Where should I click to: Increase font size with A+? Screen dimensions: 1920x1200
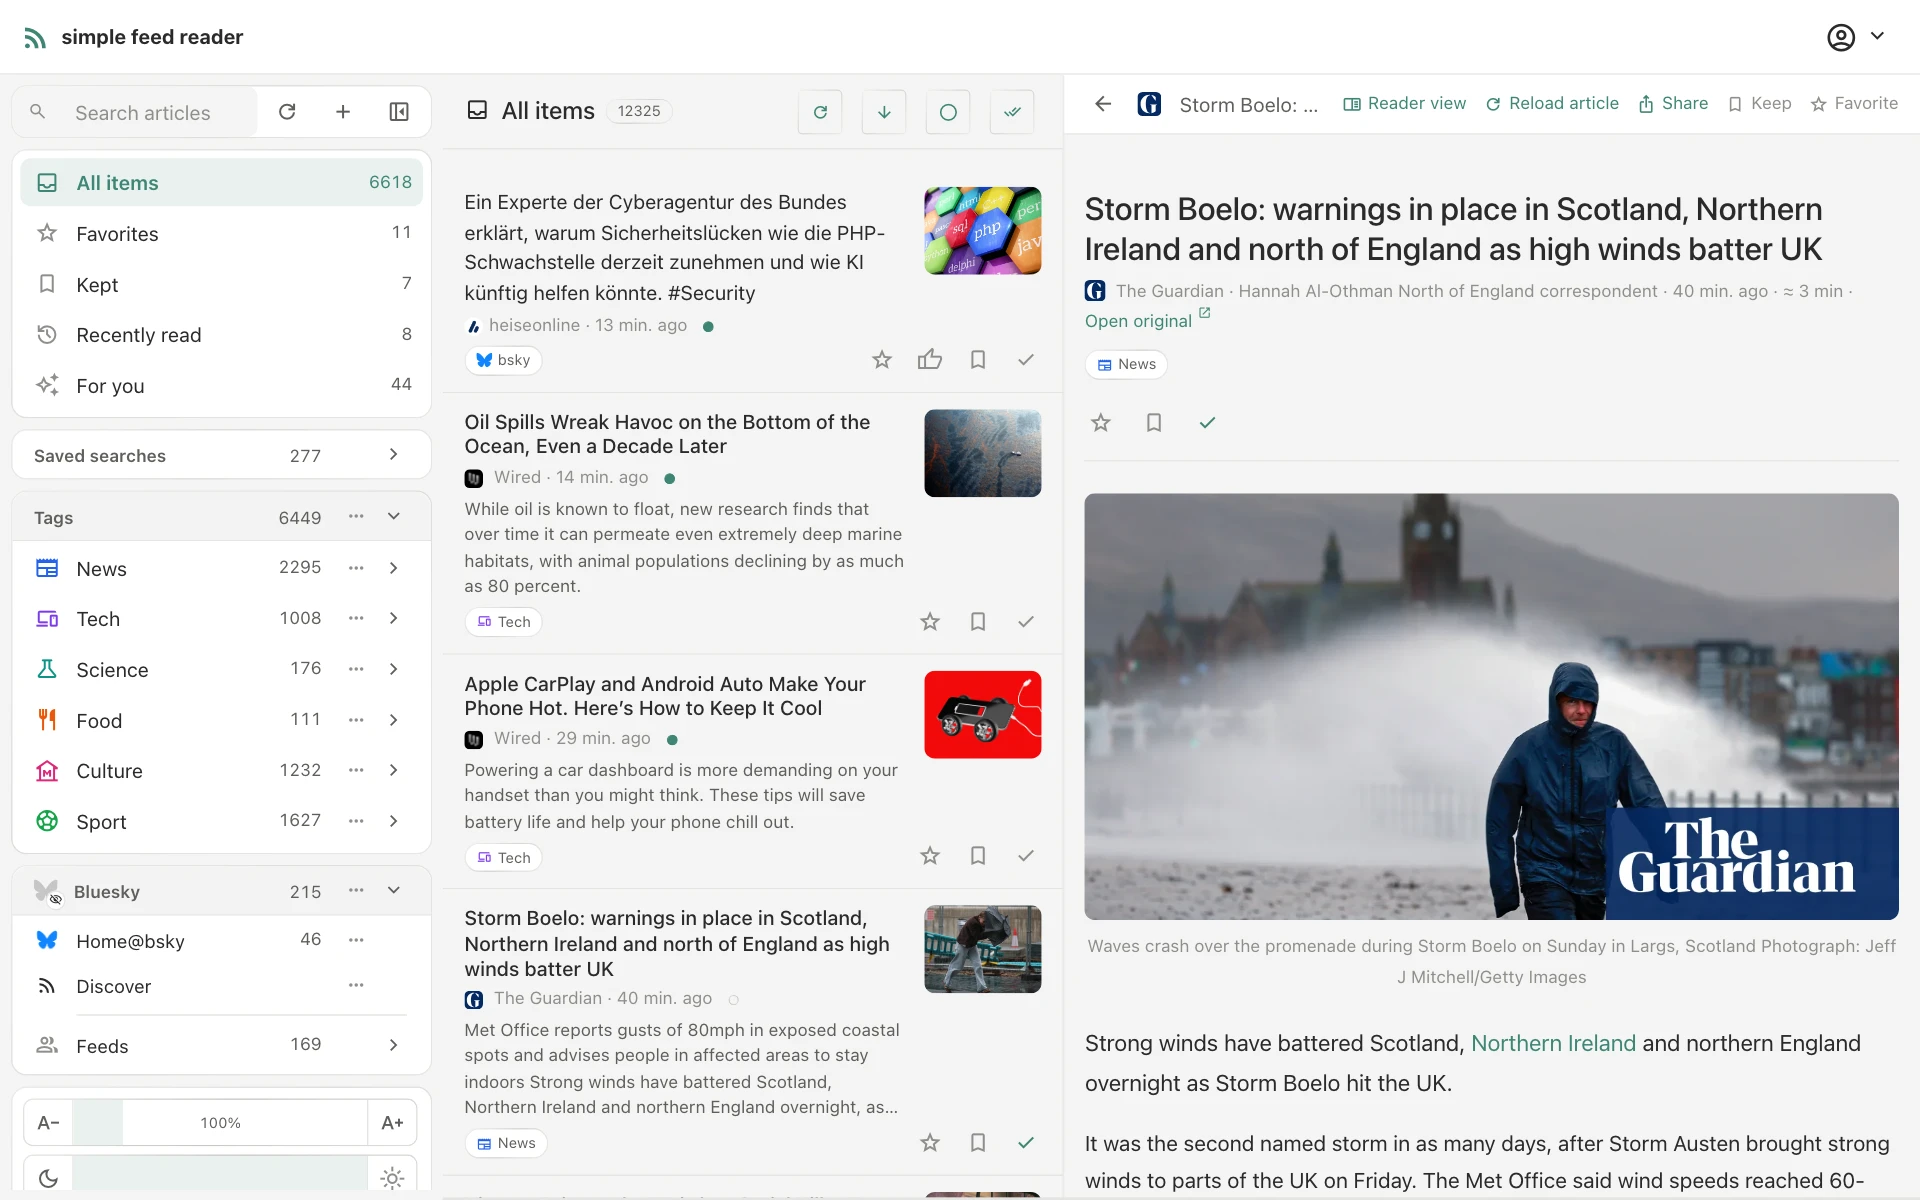tap(392, 1123)
